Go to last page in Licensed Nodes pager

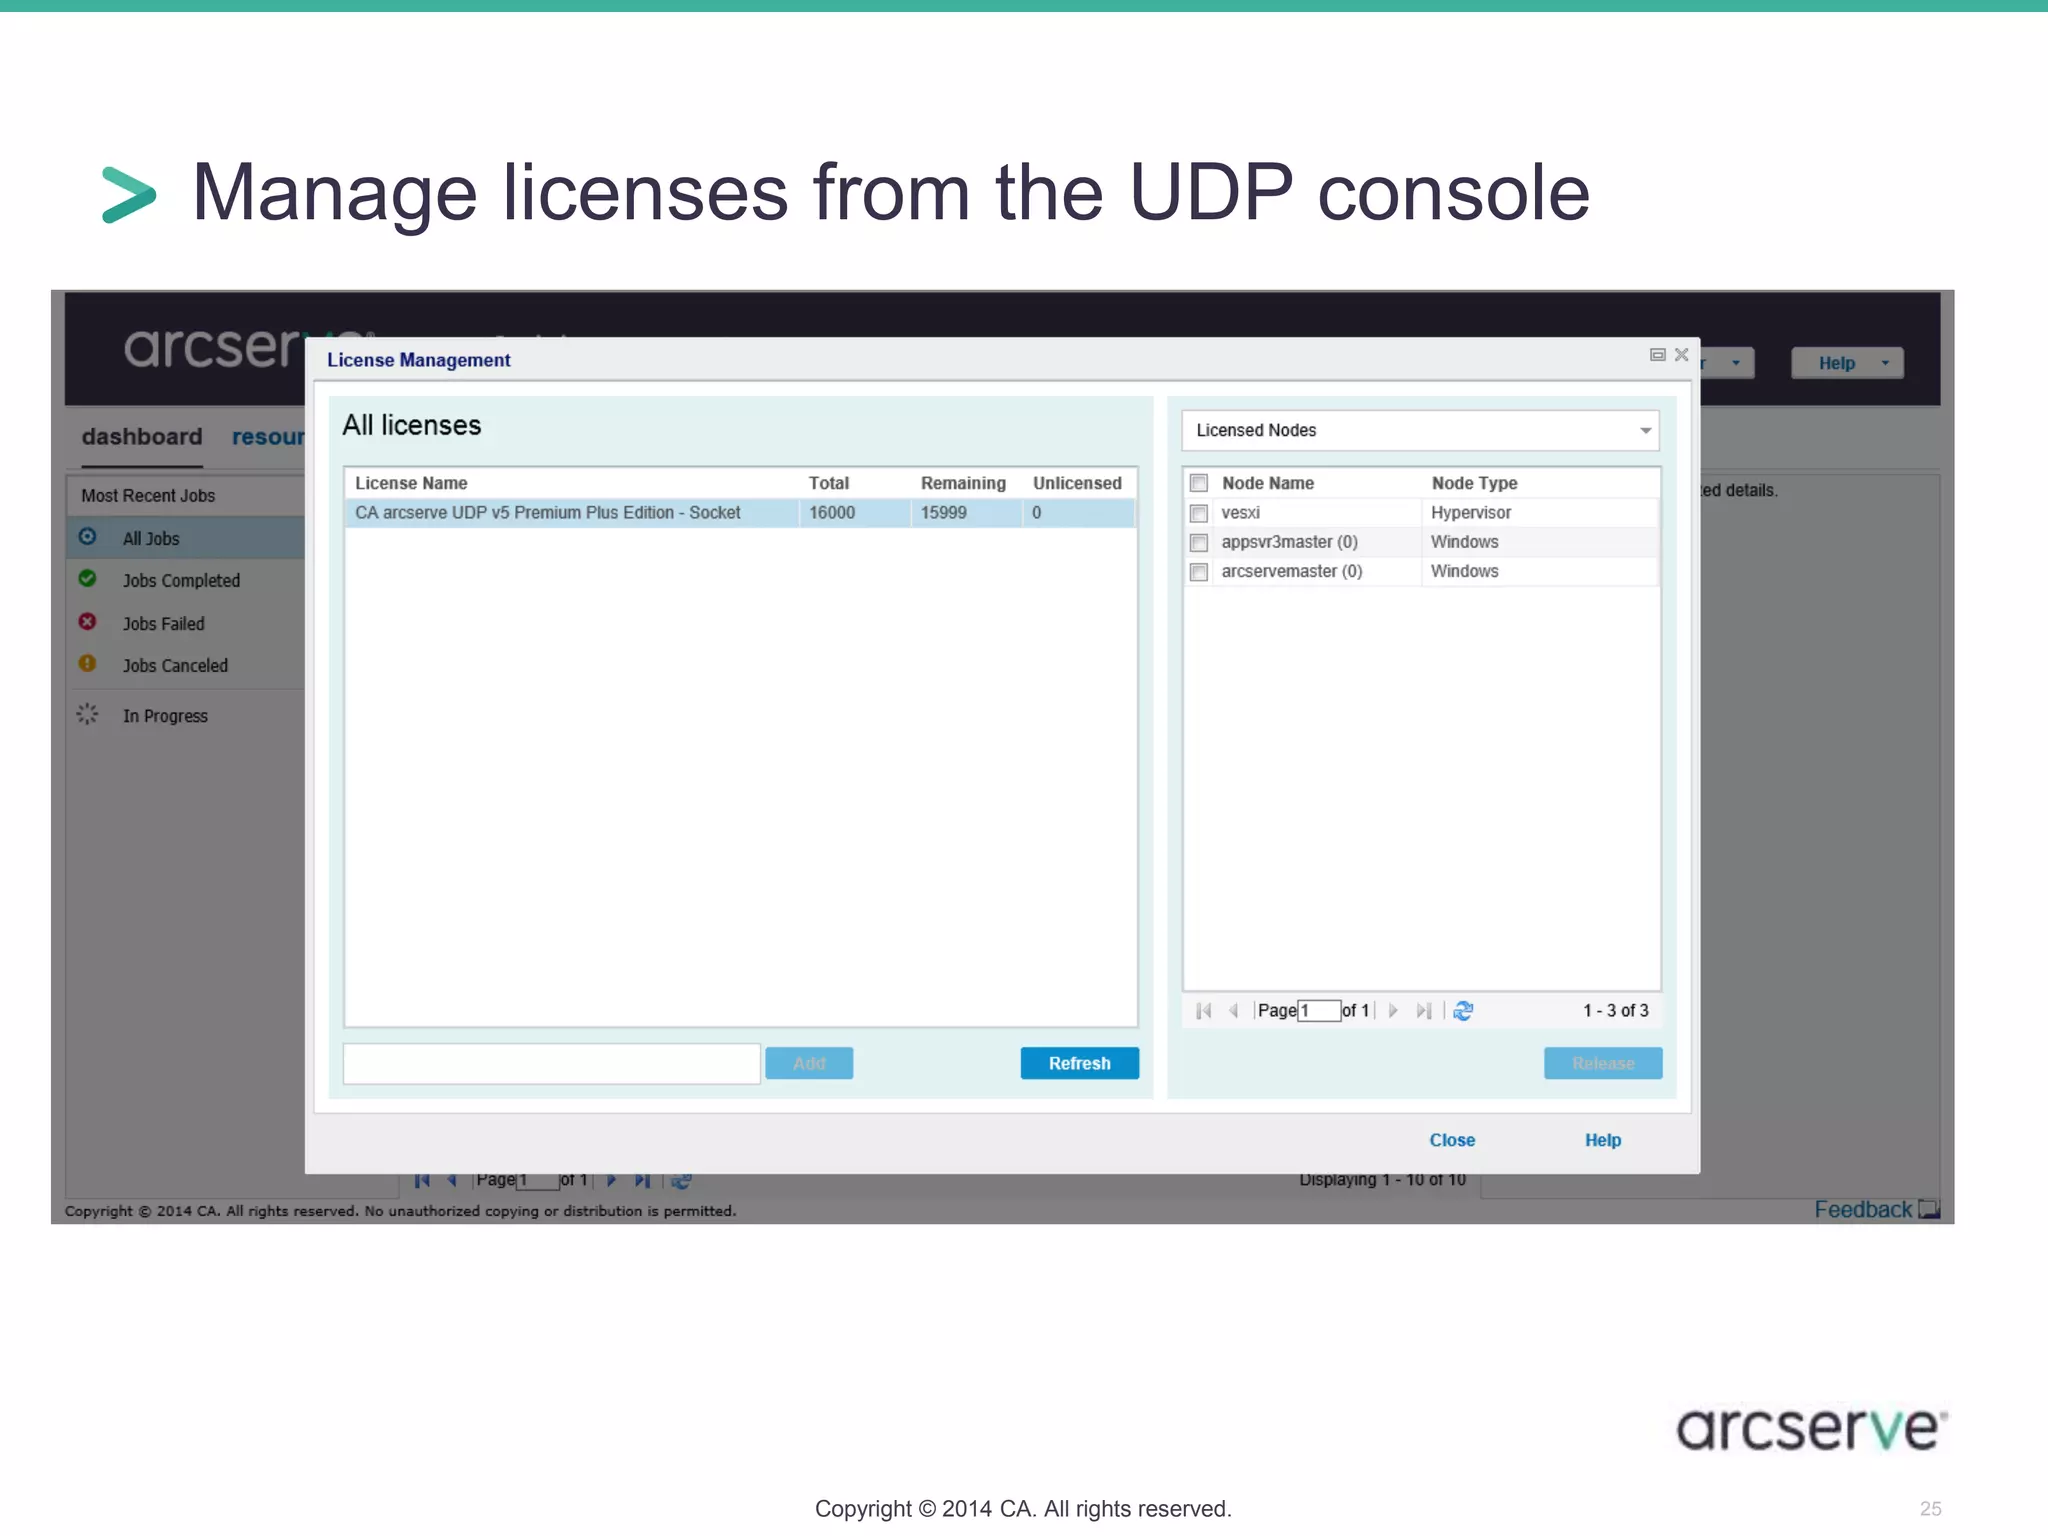(1424, 1011)
